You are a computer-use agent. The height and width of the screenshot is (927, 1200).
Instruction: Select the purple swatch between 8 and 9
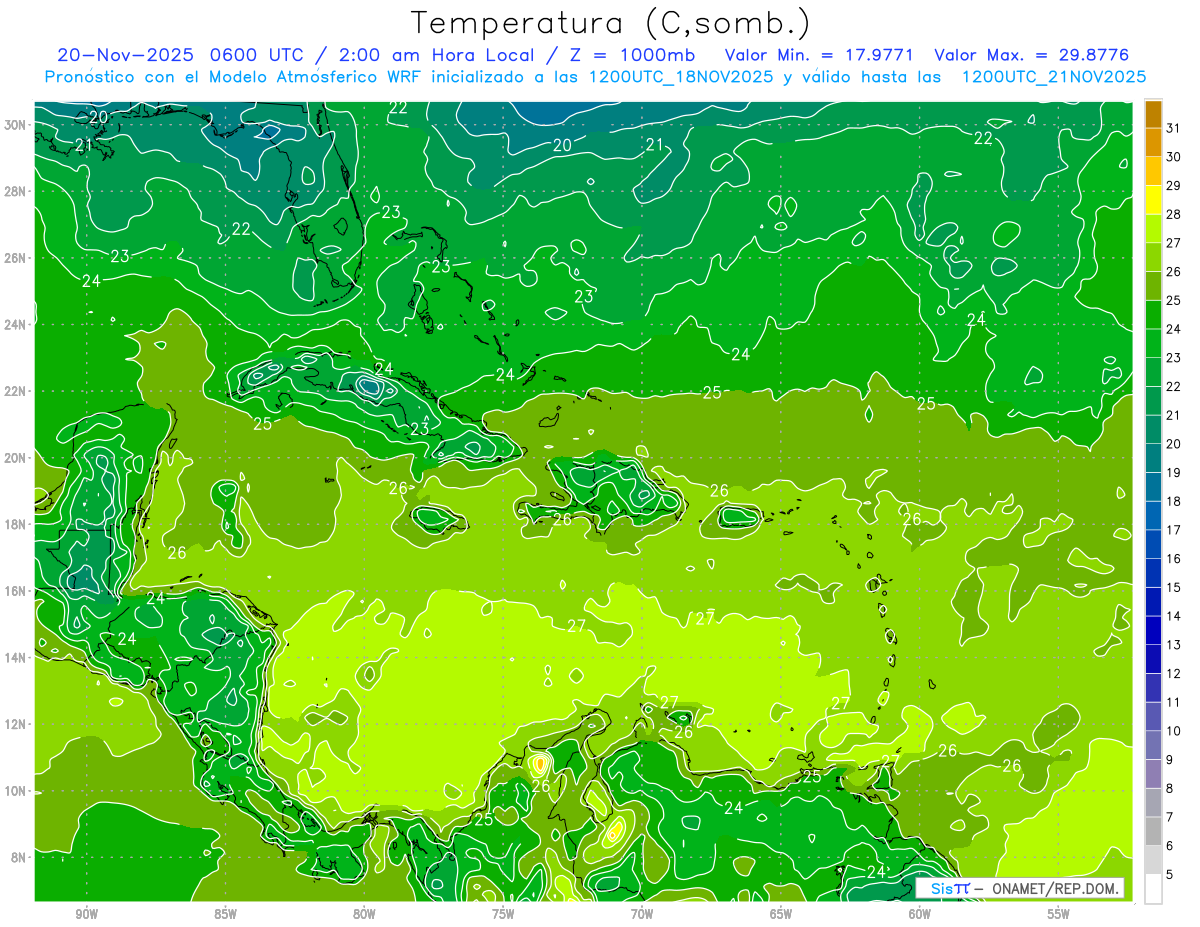pos(1153,774)
